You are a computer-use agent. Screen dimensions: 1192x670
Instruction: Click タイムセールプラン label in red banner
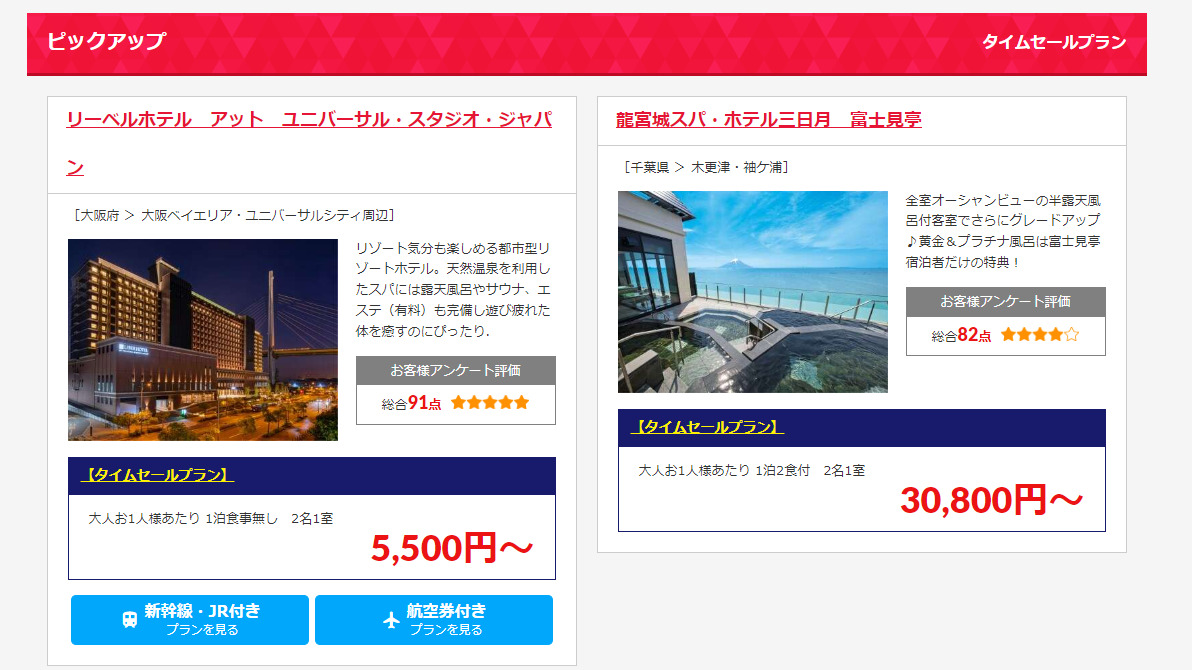tap(1054, 42)
